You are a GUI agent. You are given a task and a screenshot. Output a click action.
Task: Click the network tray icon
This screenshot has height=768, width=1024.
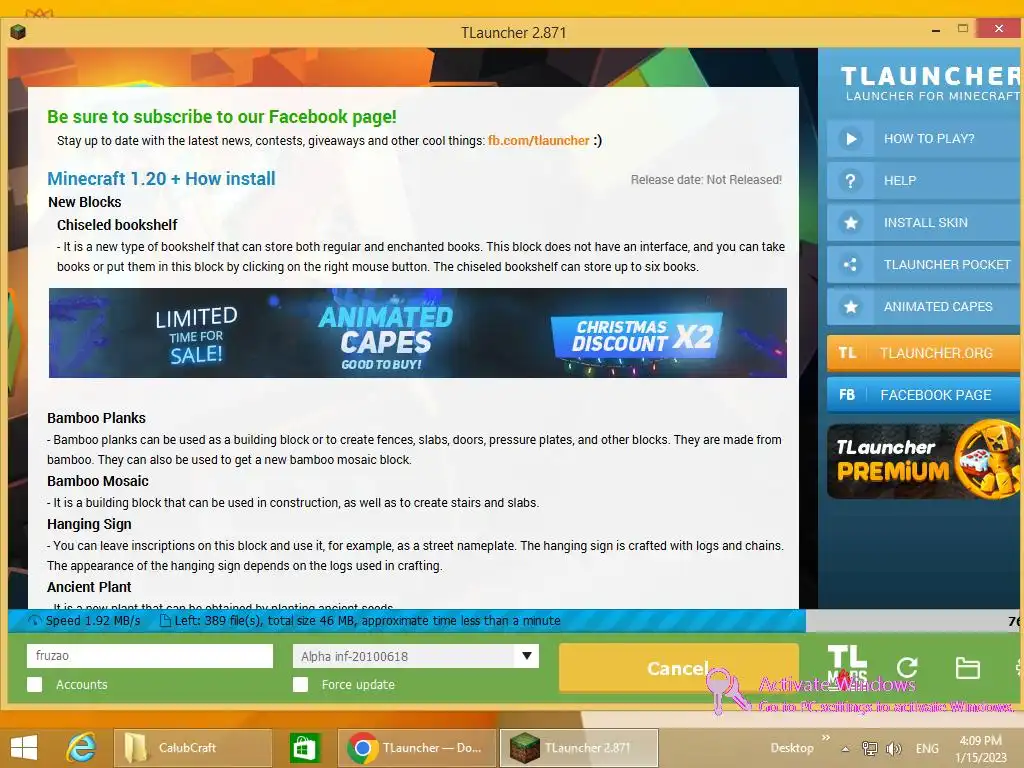coord(870,748)
